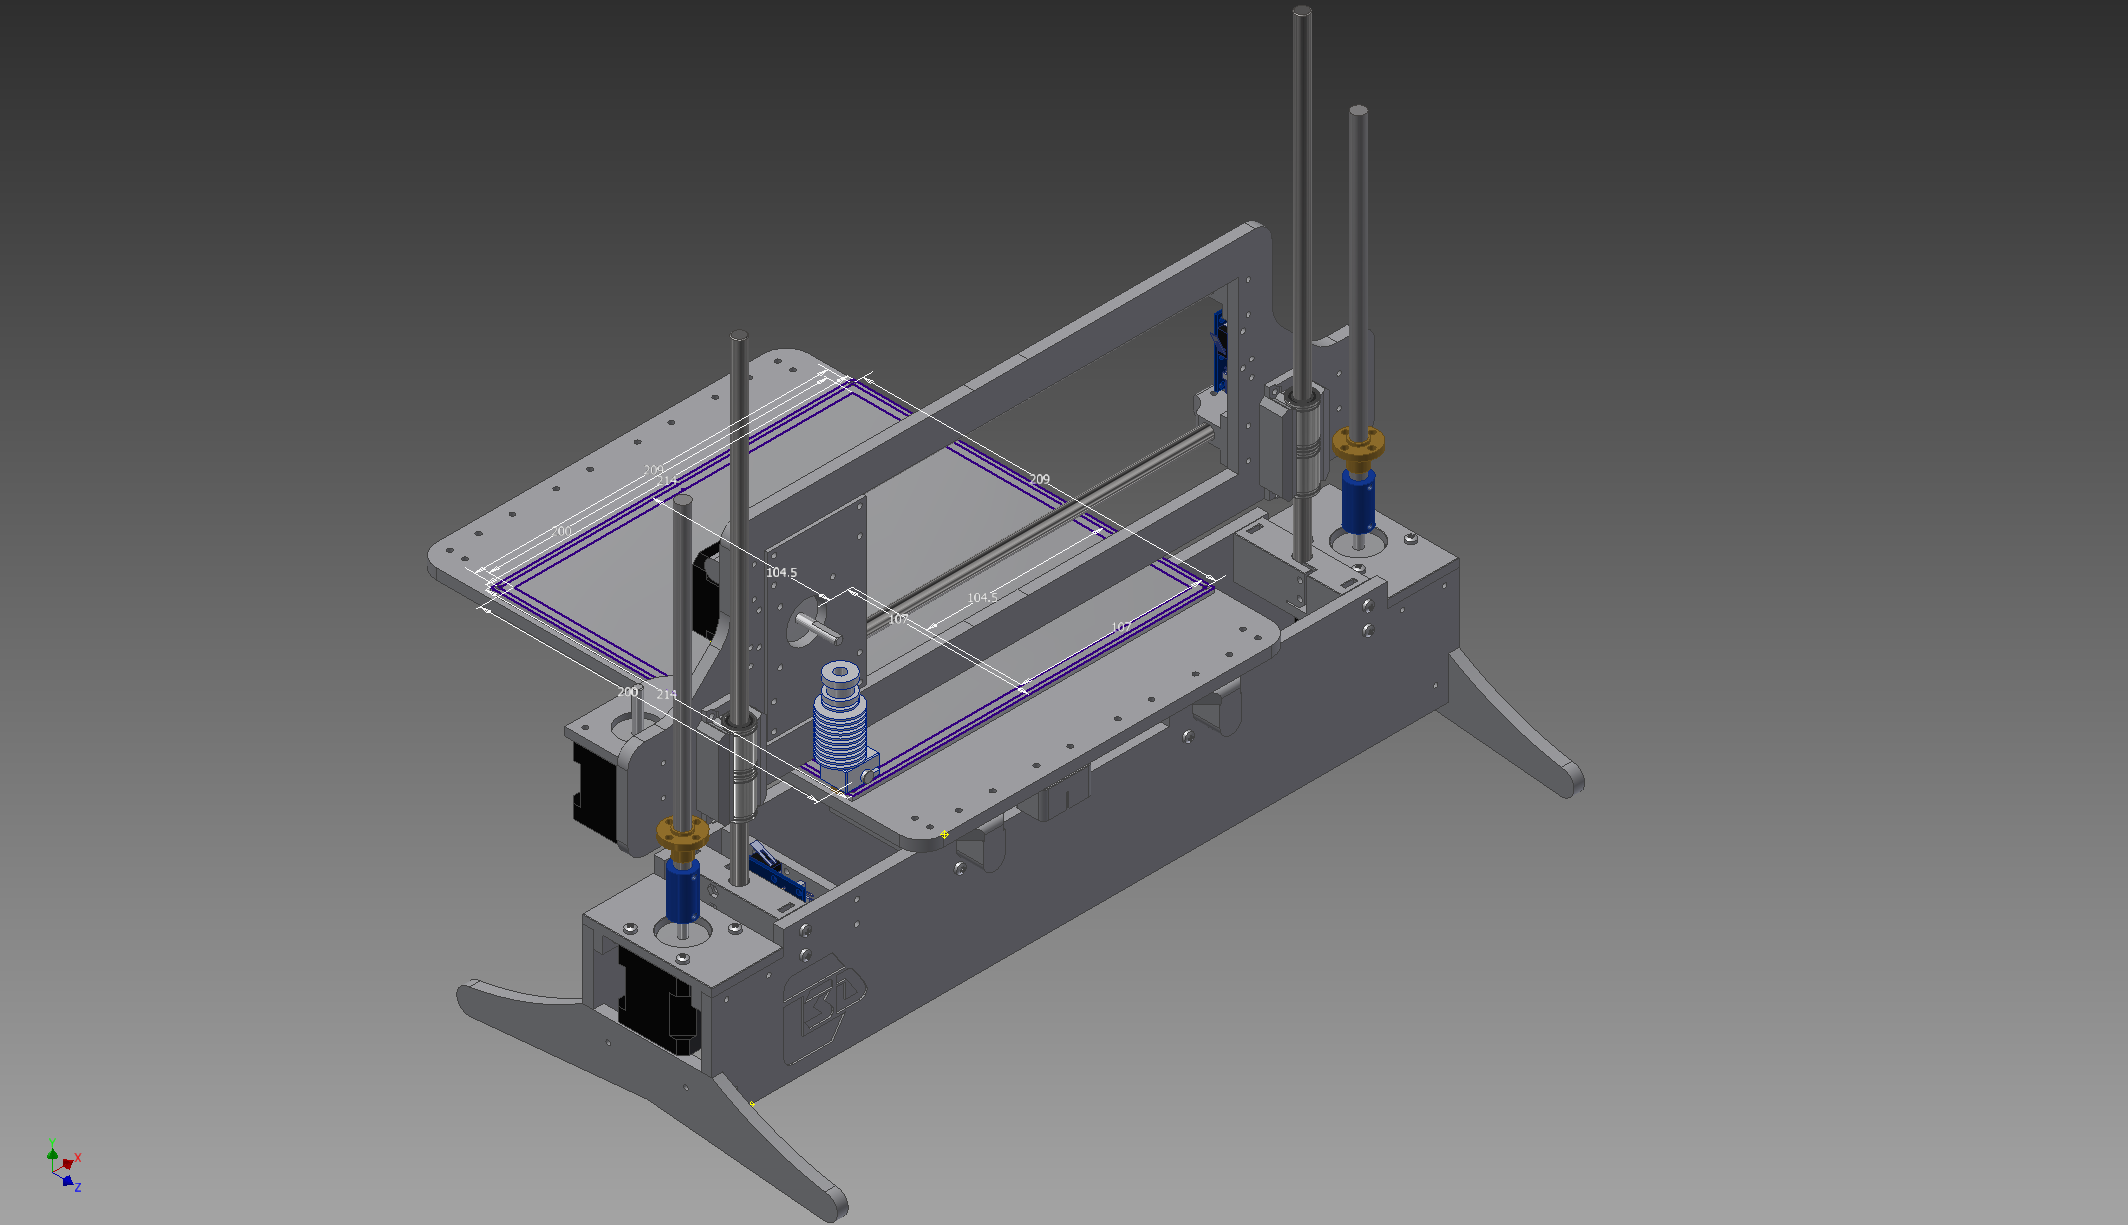The height and width of the screenshot is (1225, 2128).
Task: Pick the blue shaft coupler at rear-right
Action: tap(1357, 502)
